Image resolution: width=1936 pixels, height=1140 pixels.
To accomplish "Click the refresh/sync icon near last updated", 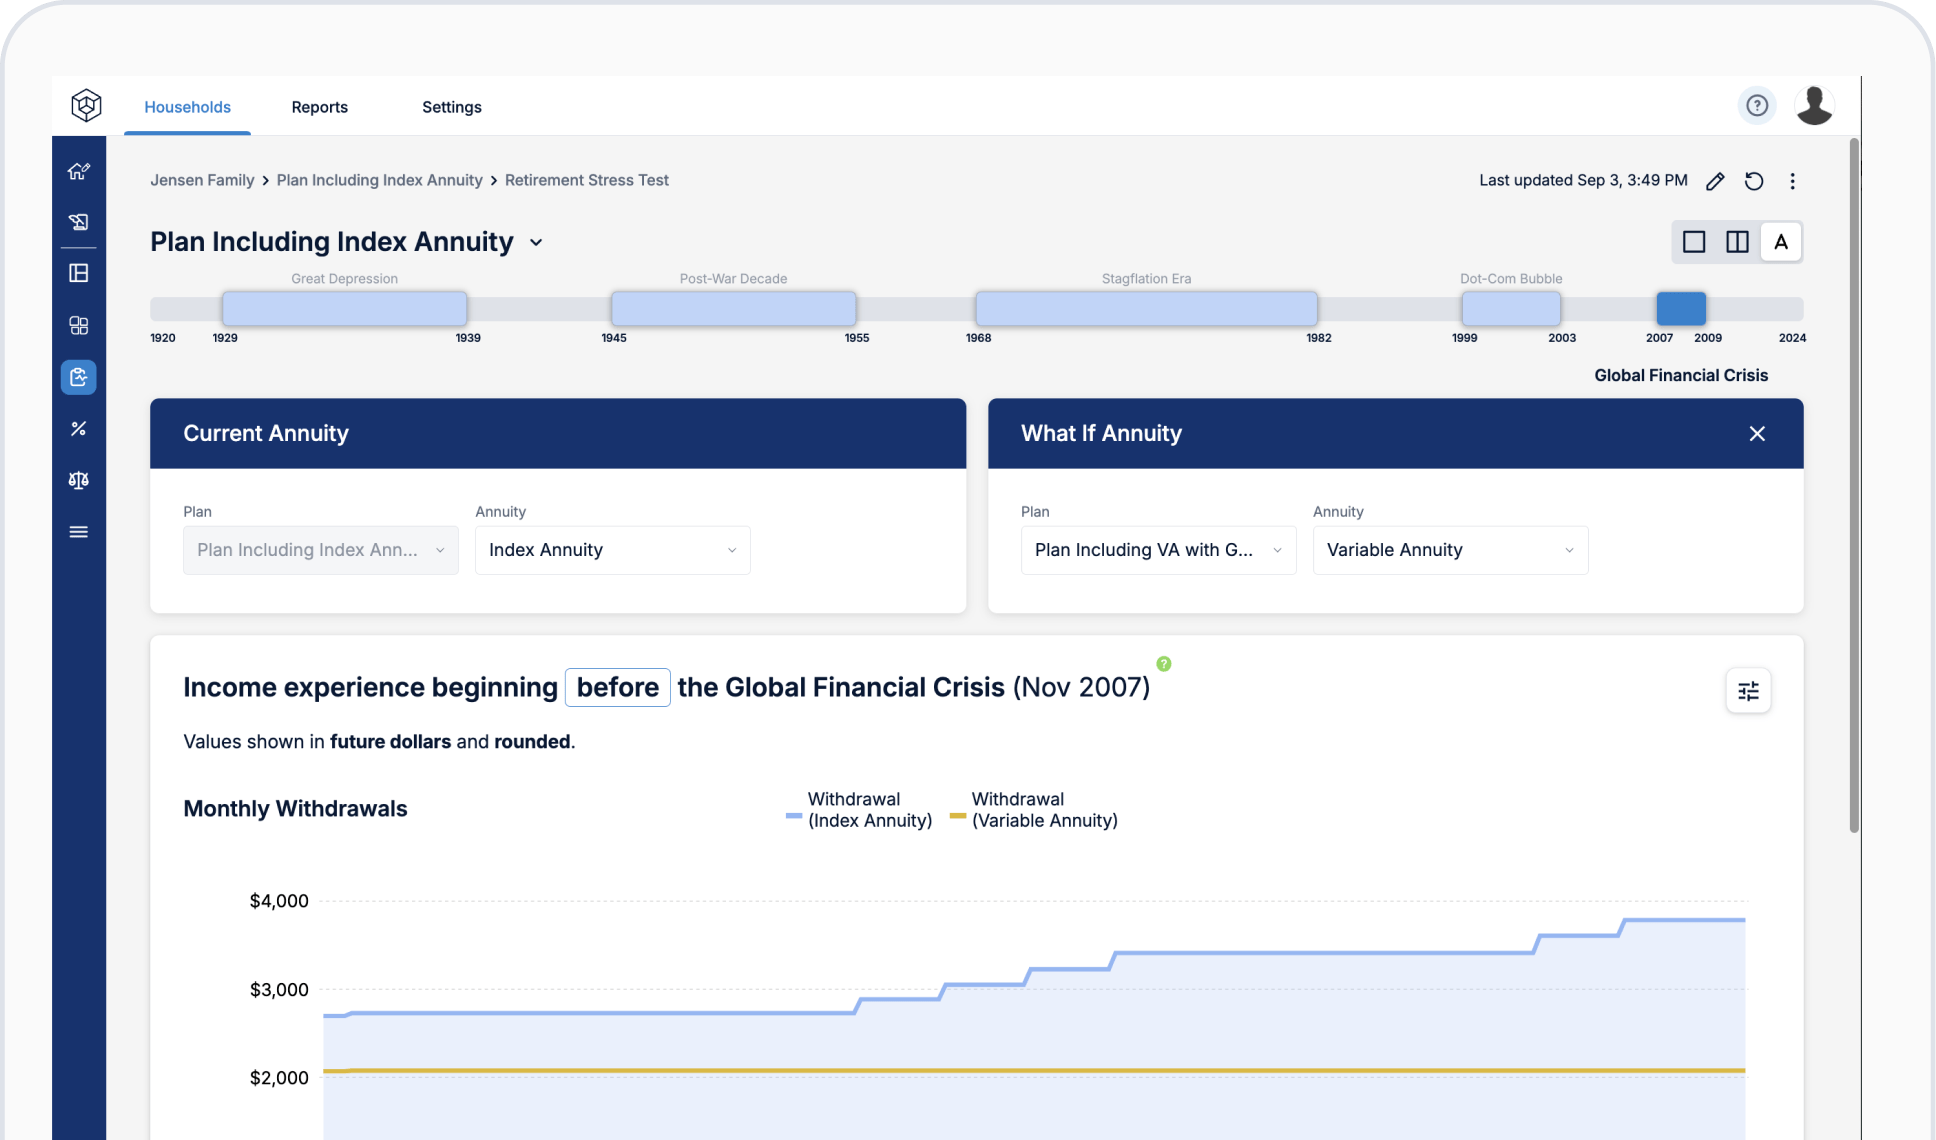I will (1754, 180).
